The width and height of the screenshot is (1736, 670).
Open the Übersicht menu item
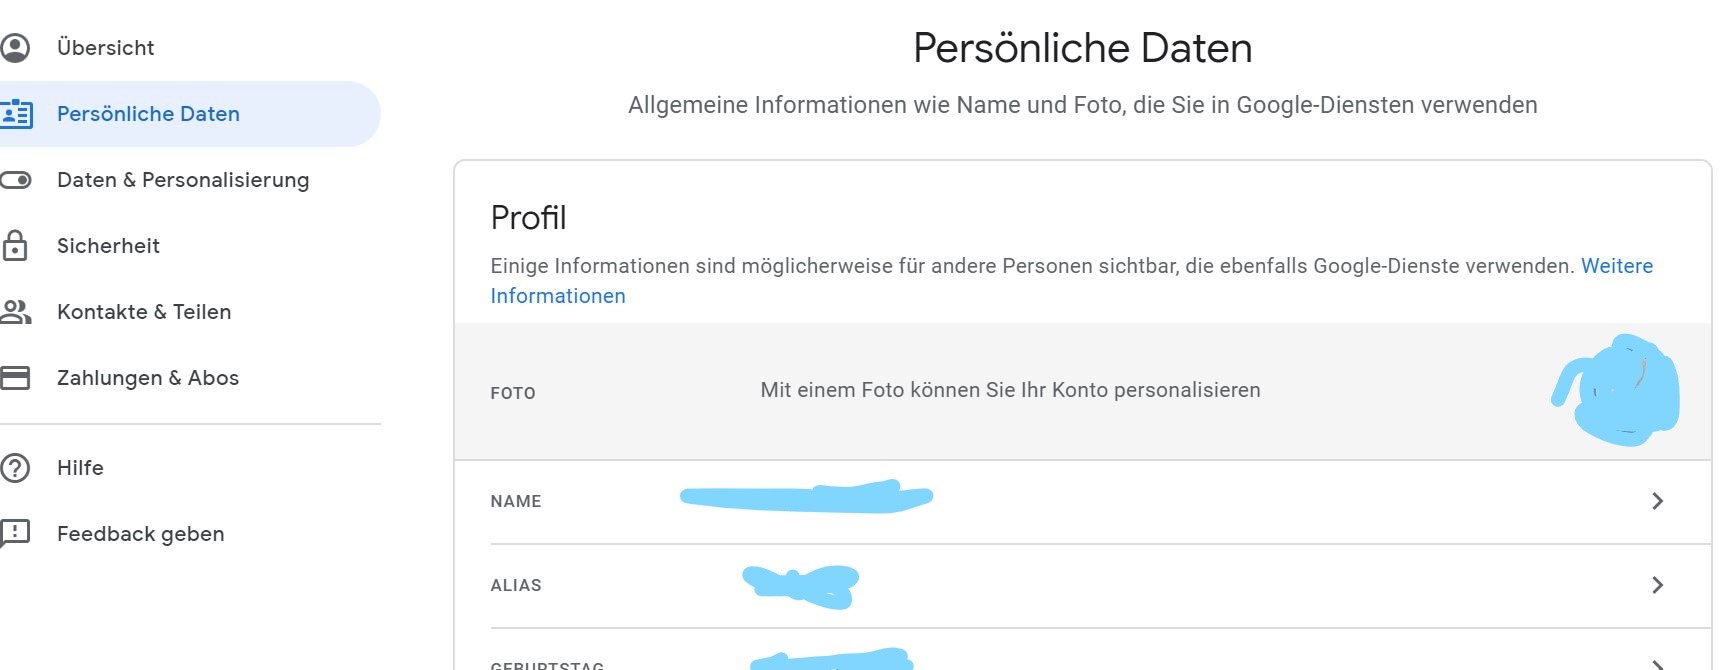click(x=105, y=48)
